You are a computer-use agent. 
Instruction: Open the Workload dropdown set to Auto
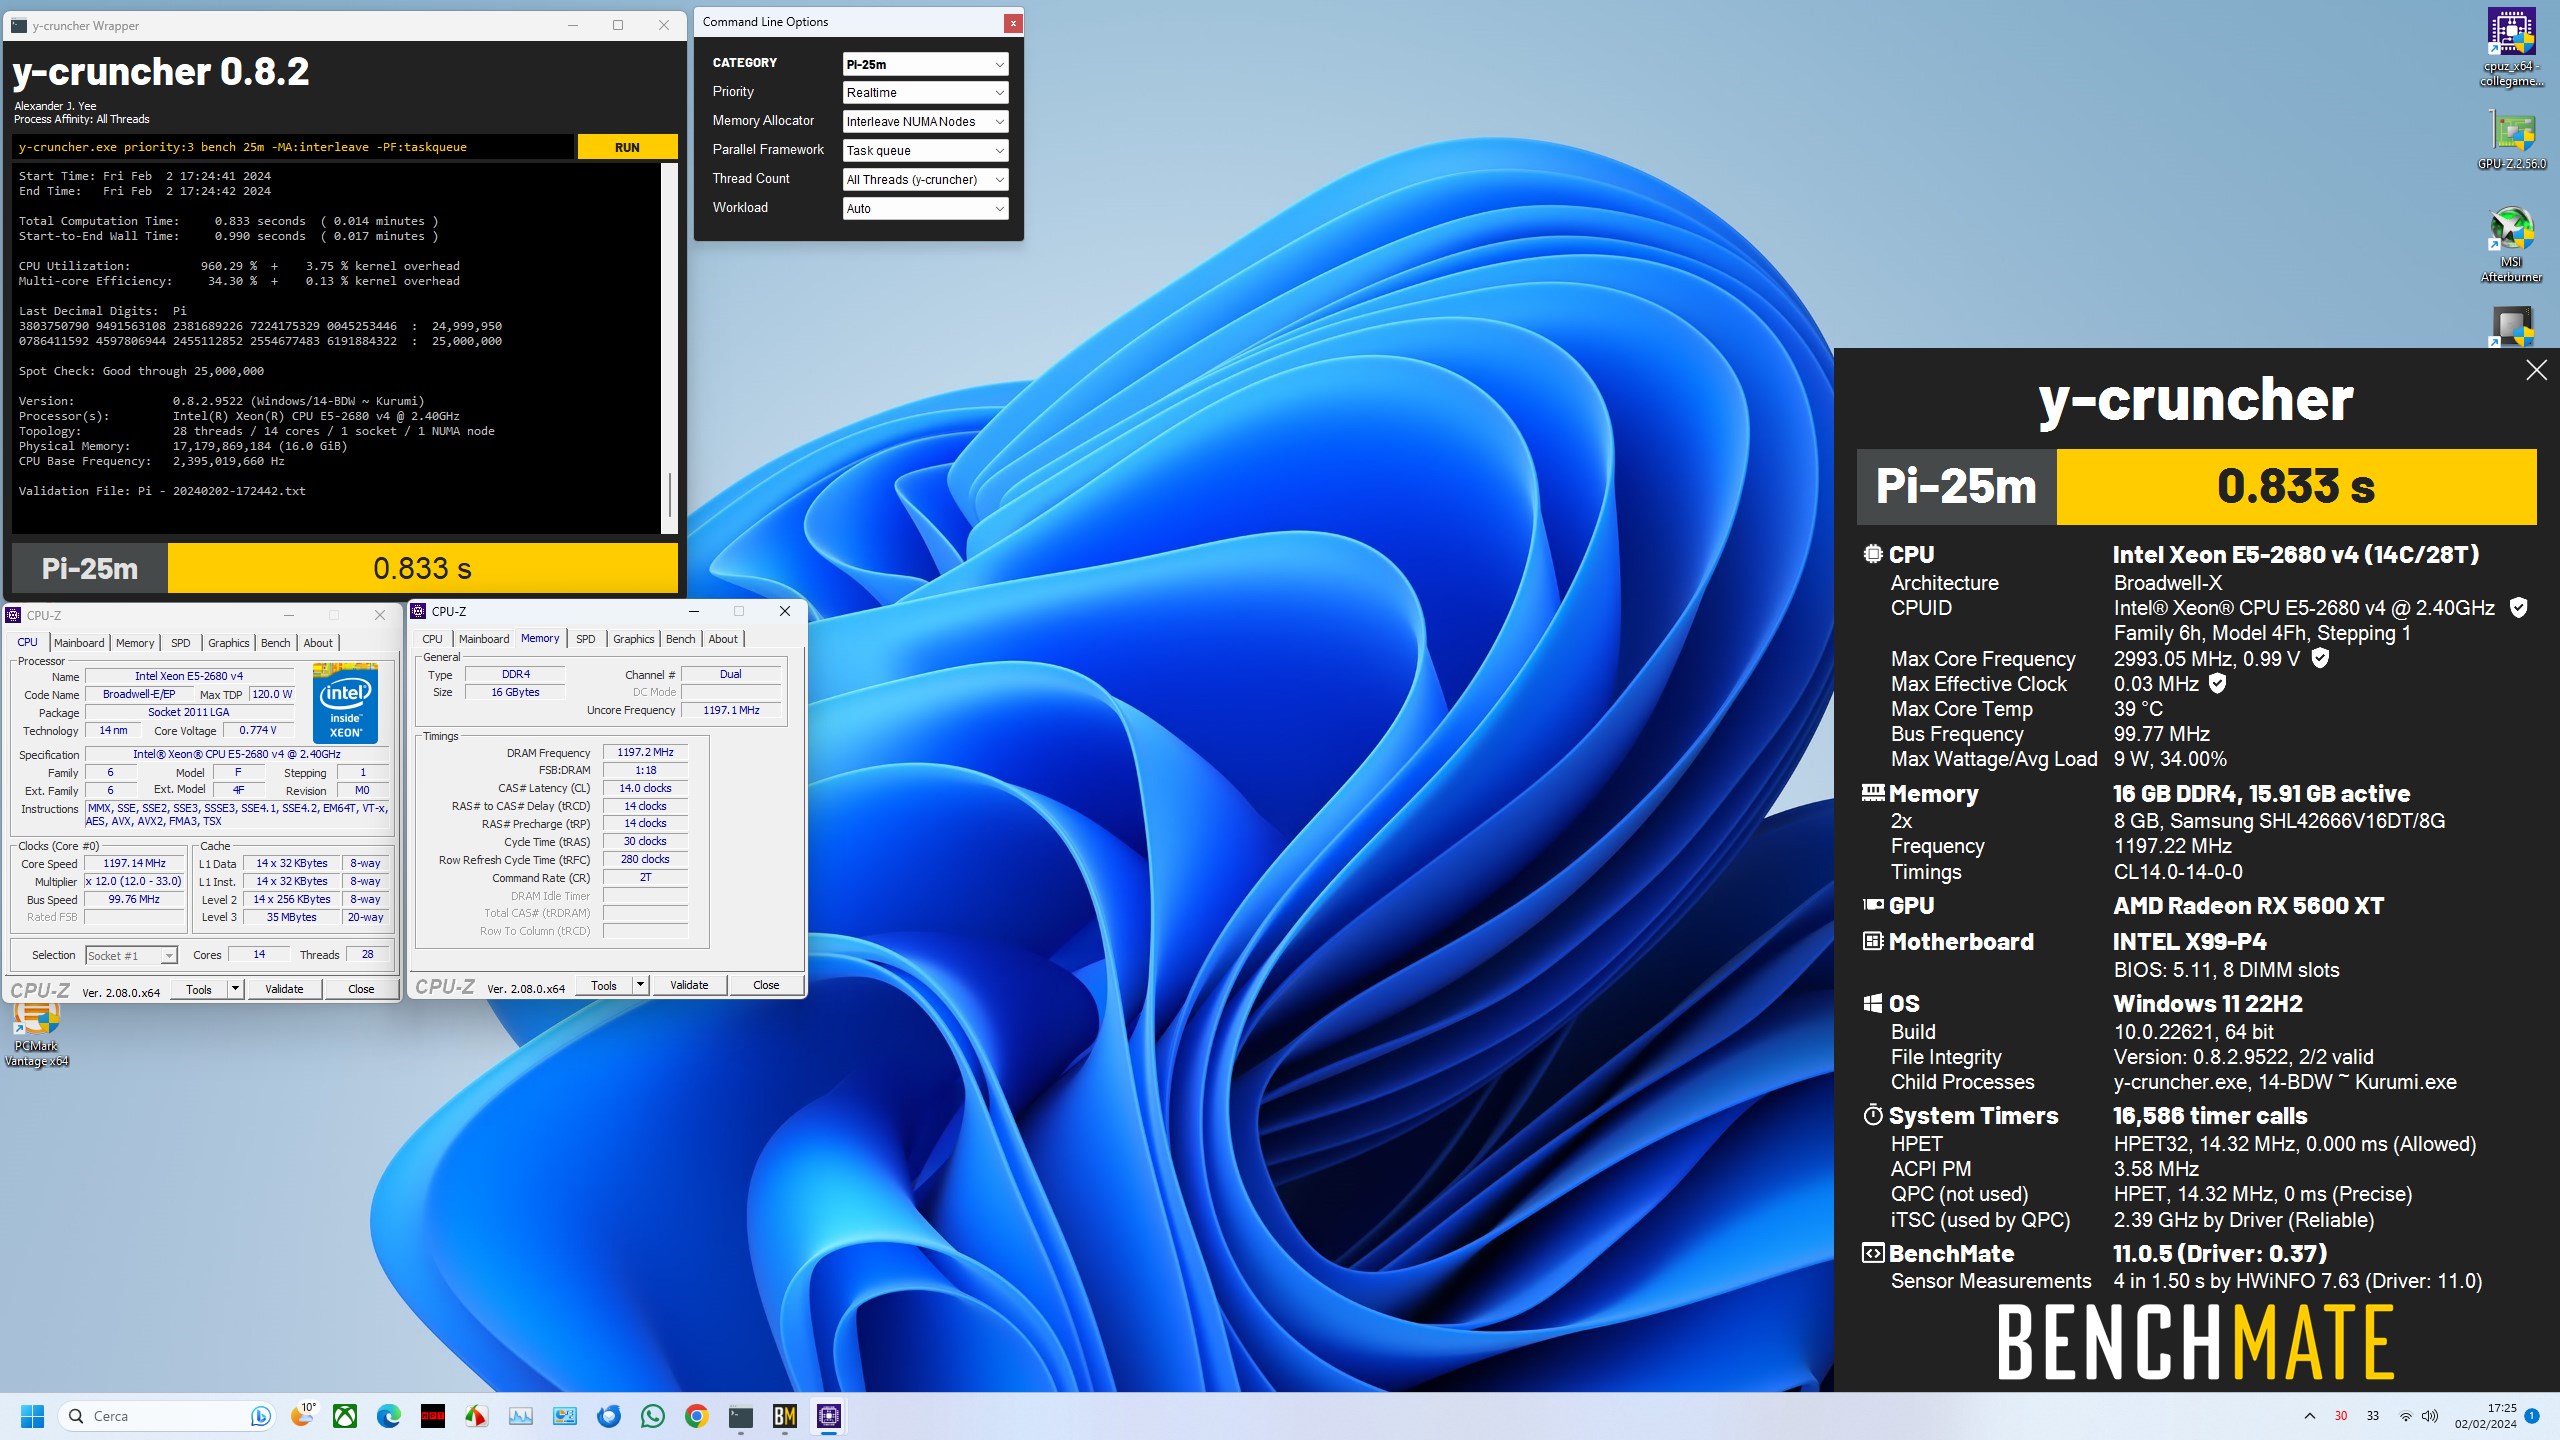pos(925,208)
